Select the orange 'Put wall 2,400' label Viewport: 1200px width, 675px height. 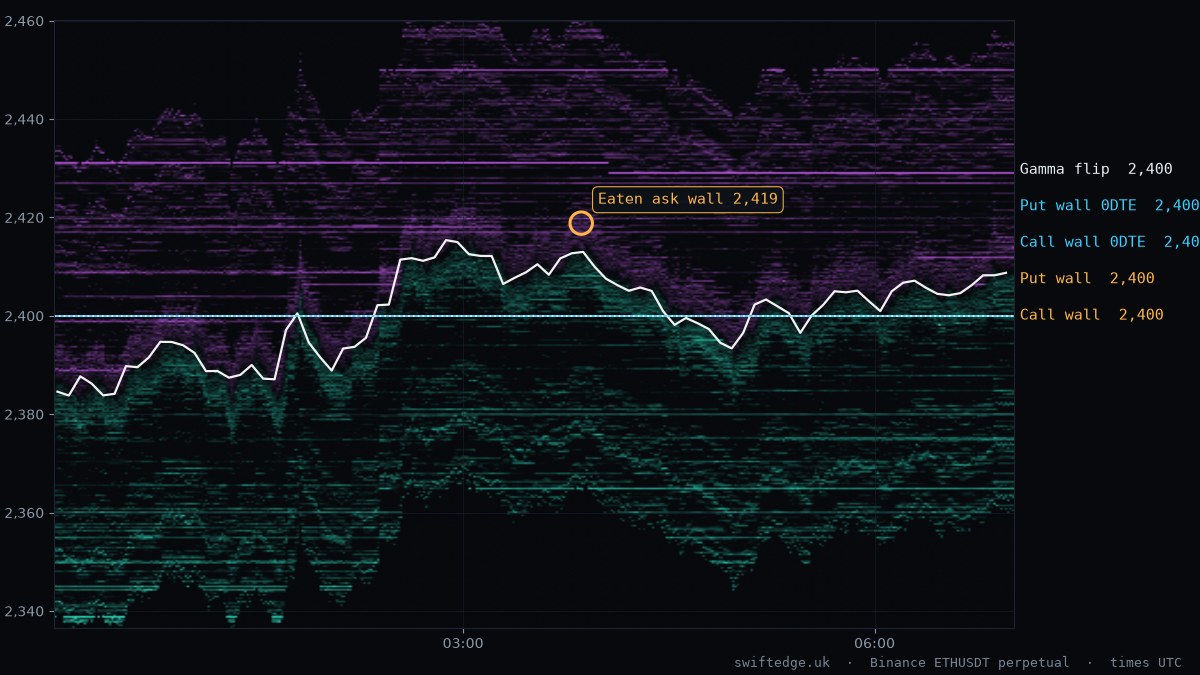[x=1087, y=278]
